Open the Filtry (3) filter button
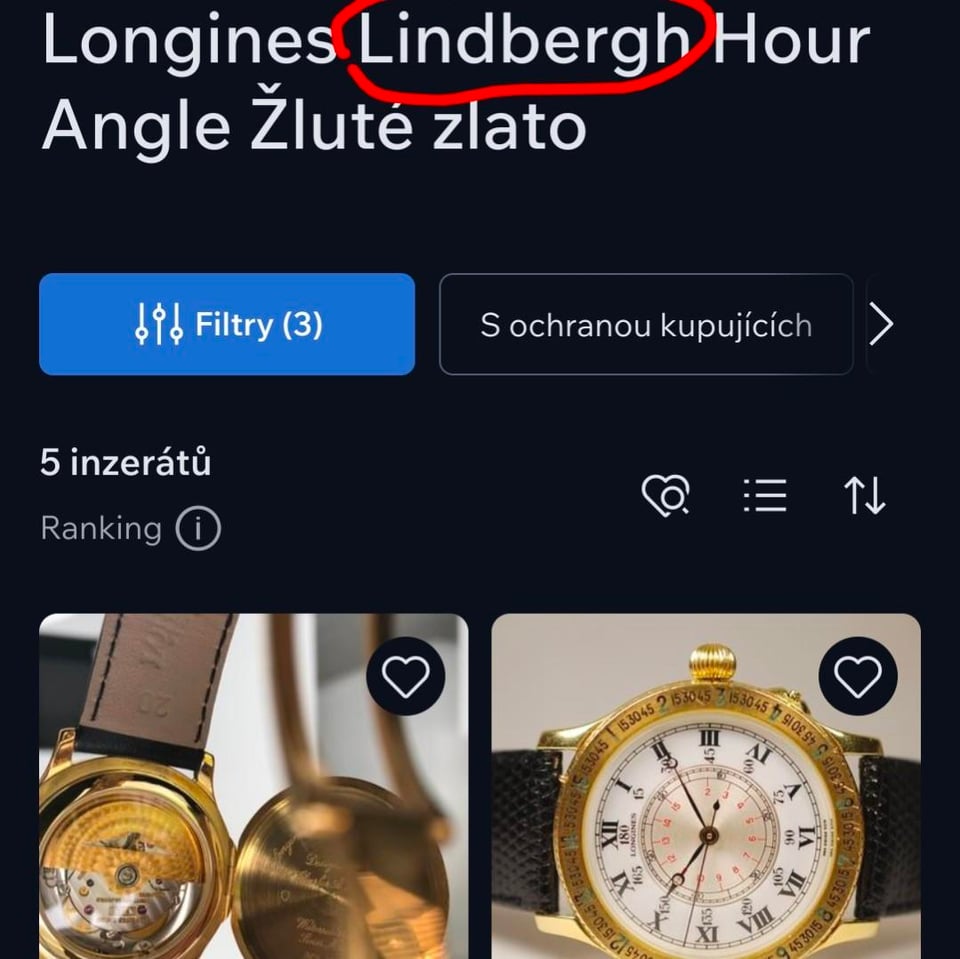 coord(227,324)
